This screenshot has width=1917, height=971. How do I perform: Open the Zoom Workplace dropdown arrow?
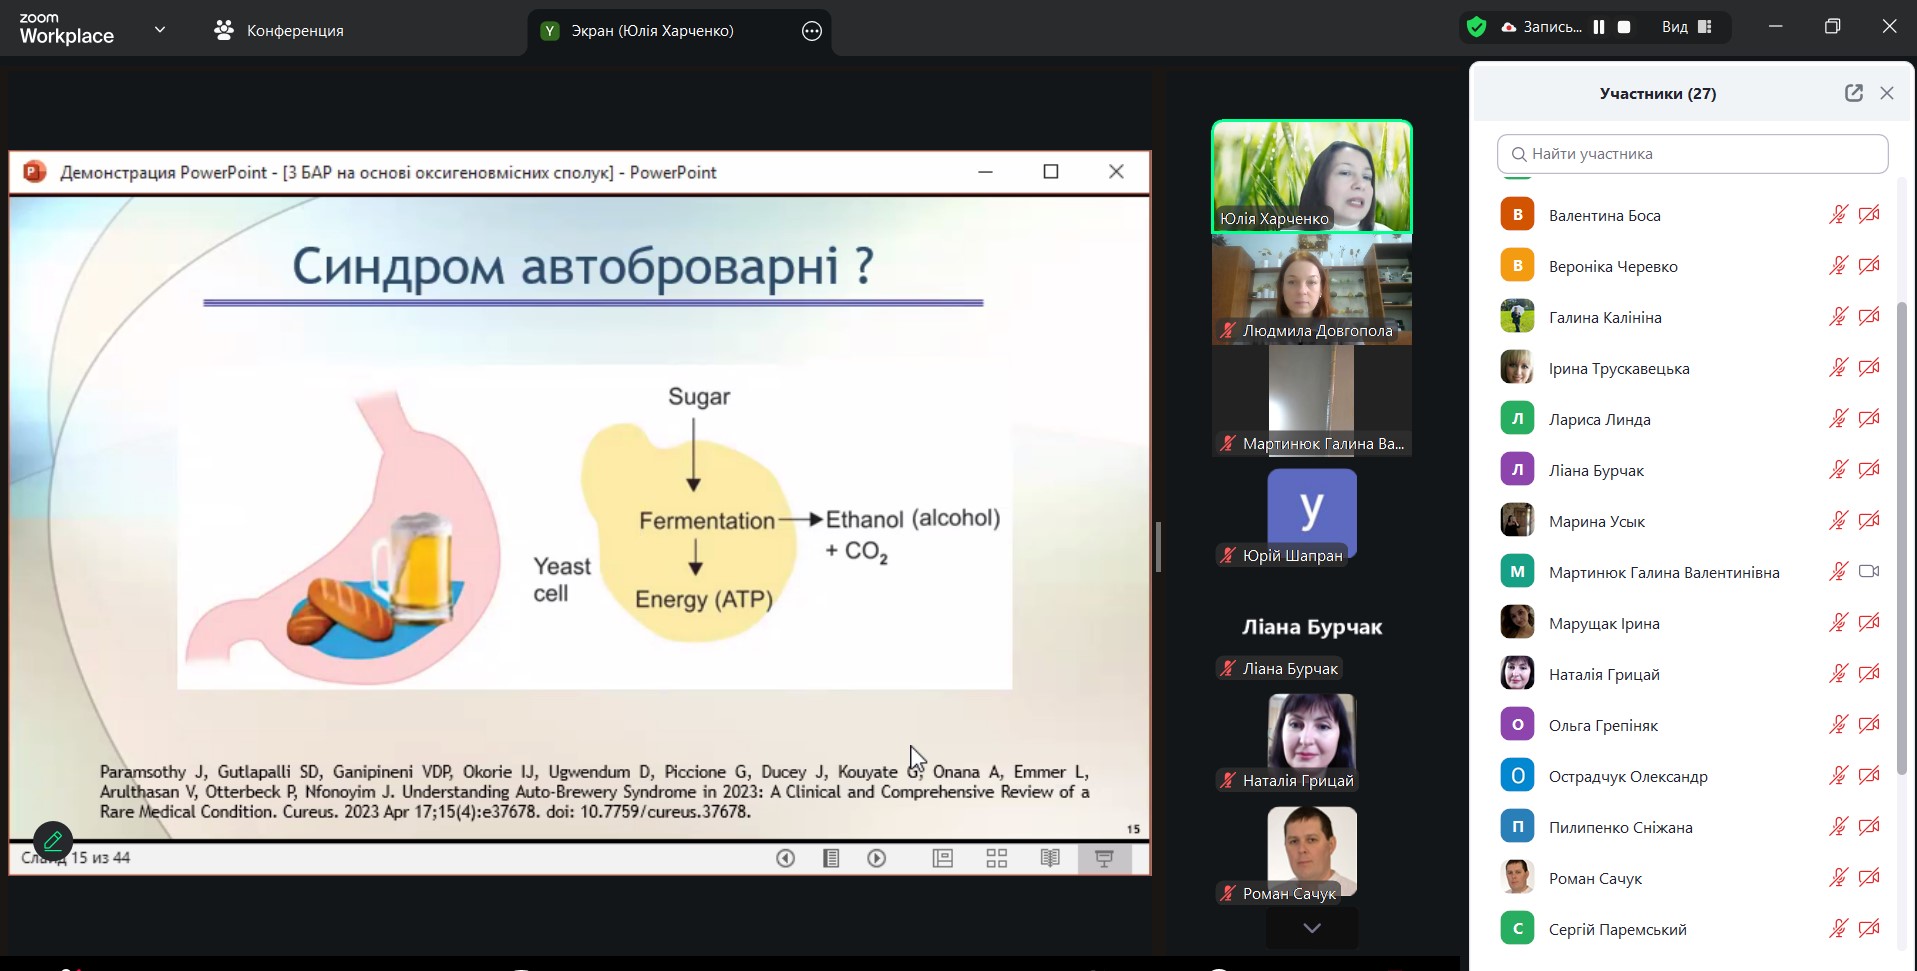click(x=160, y=30)
